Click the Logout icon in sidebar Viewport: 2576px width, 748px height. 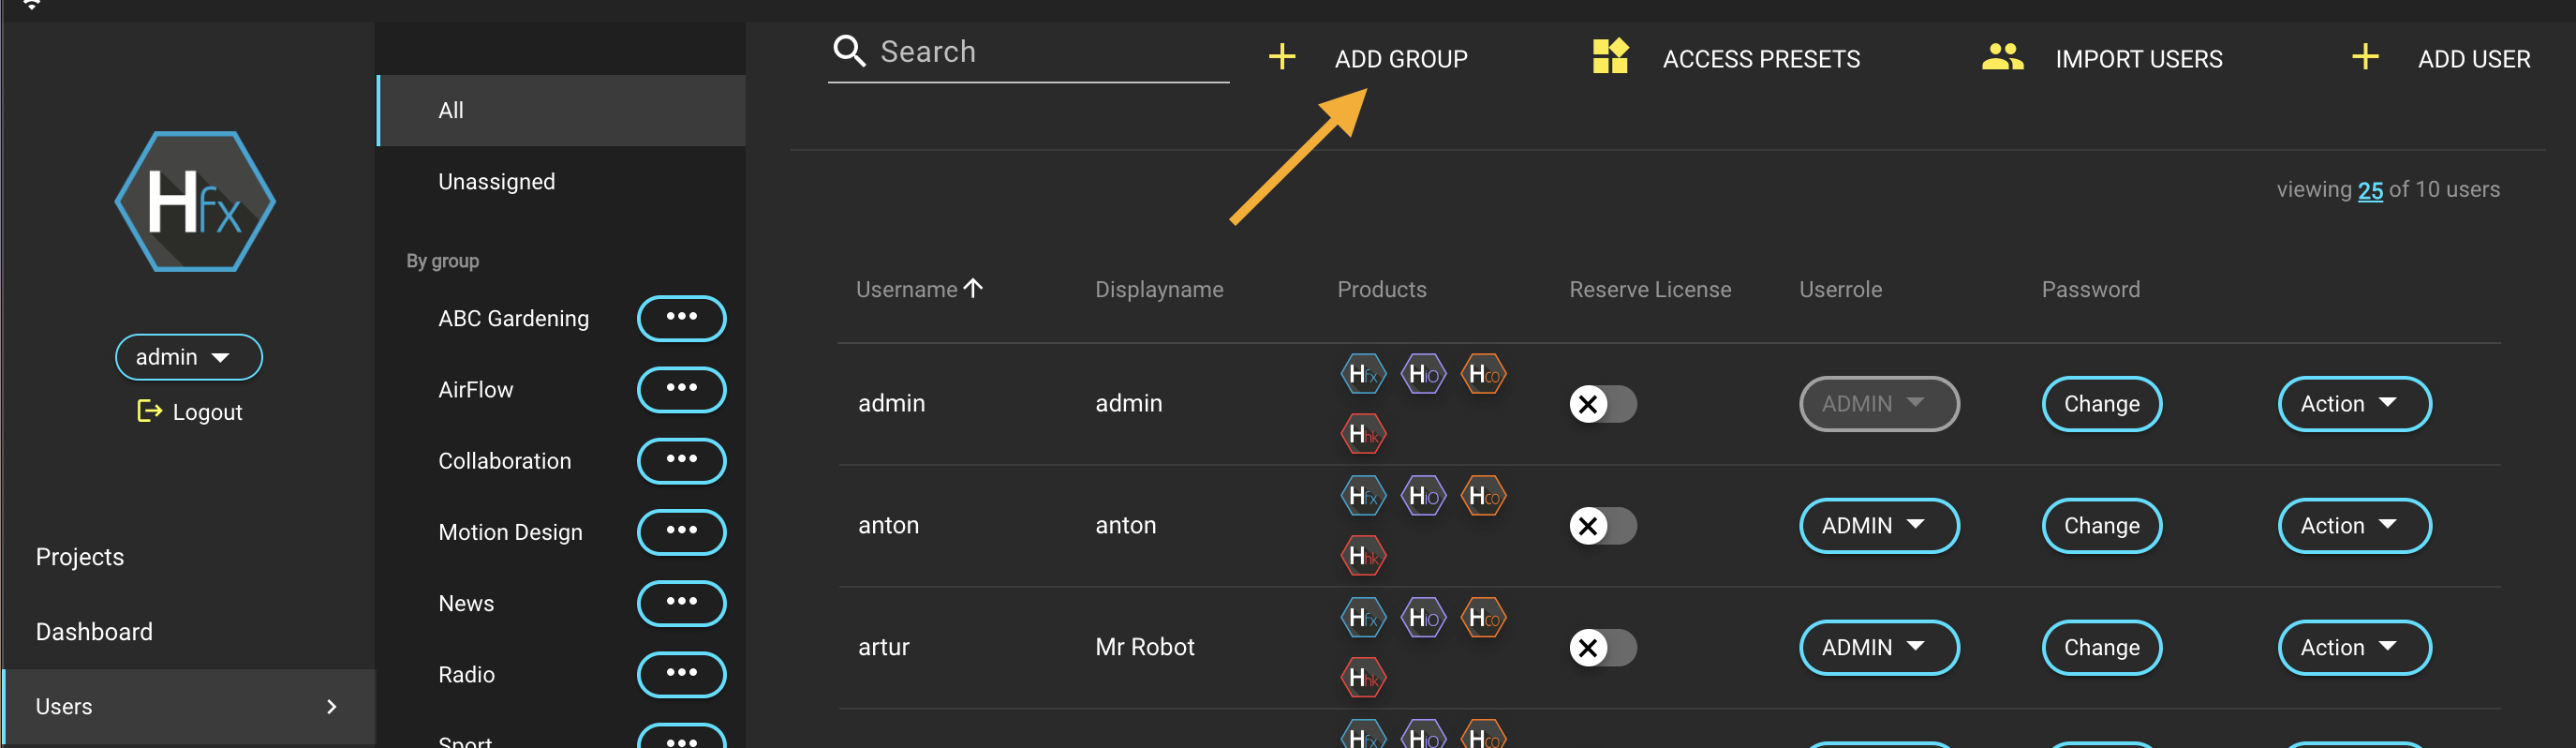[x=149, y=411]
